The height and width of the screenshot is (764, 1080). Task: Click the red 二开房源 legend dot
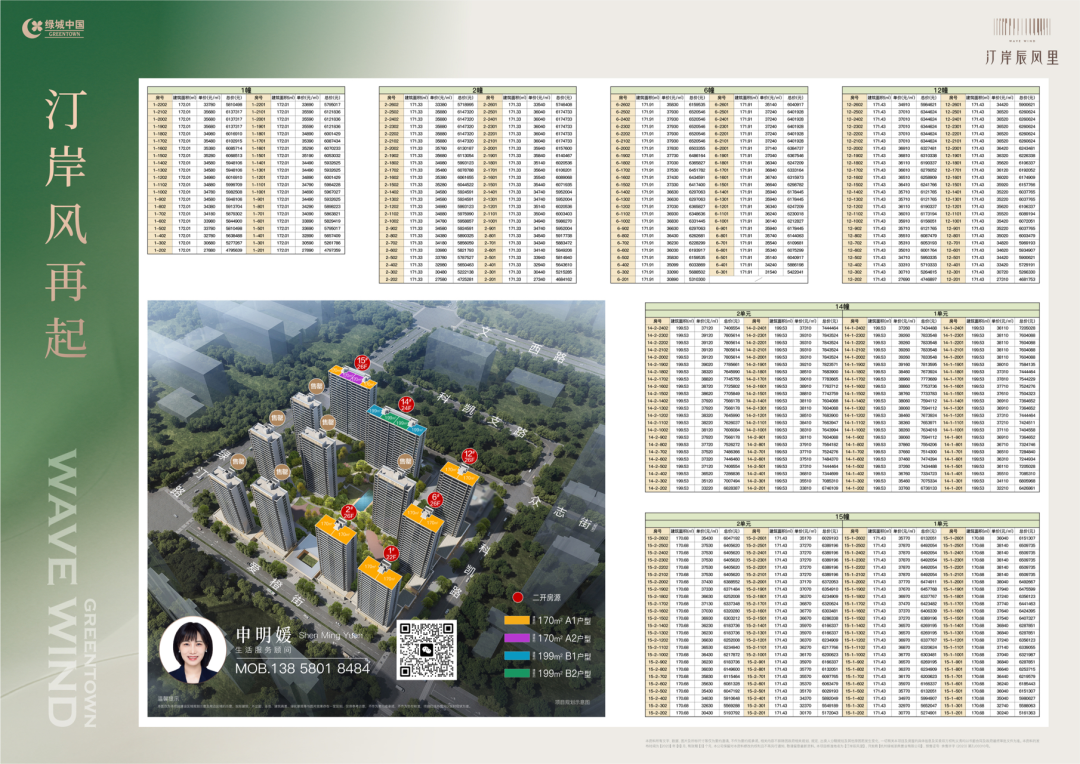517,597
